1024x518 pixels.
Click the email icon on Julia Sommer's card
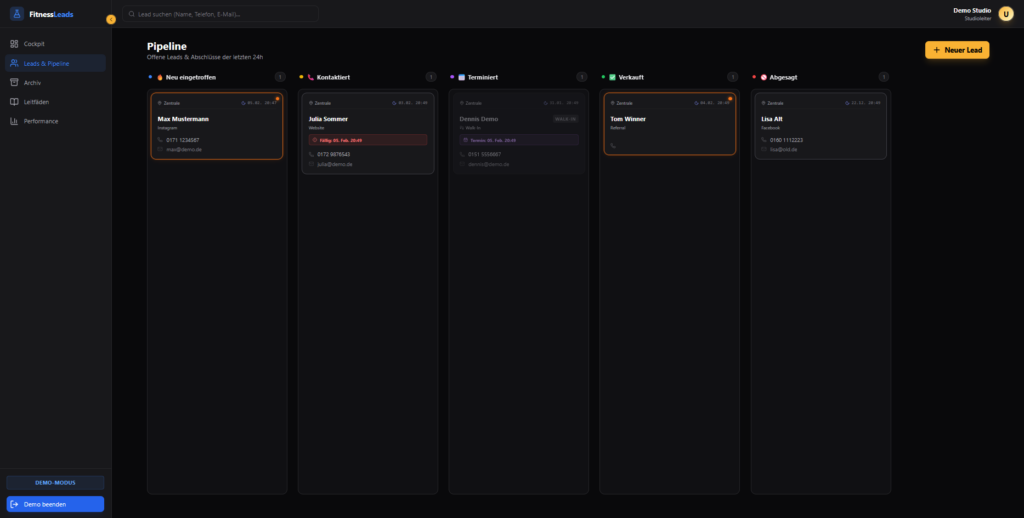point(310,164)
